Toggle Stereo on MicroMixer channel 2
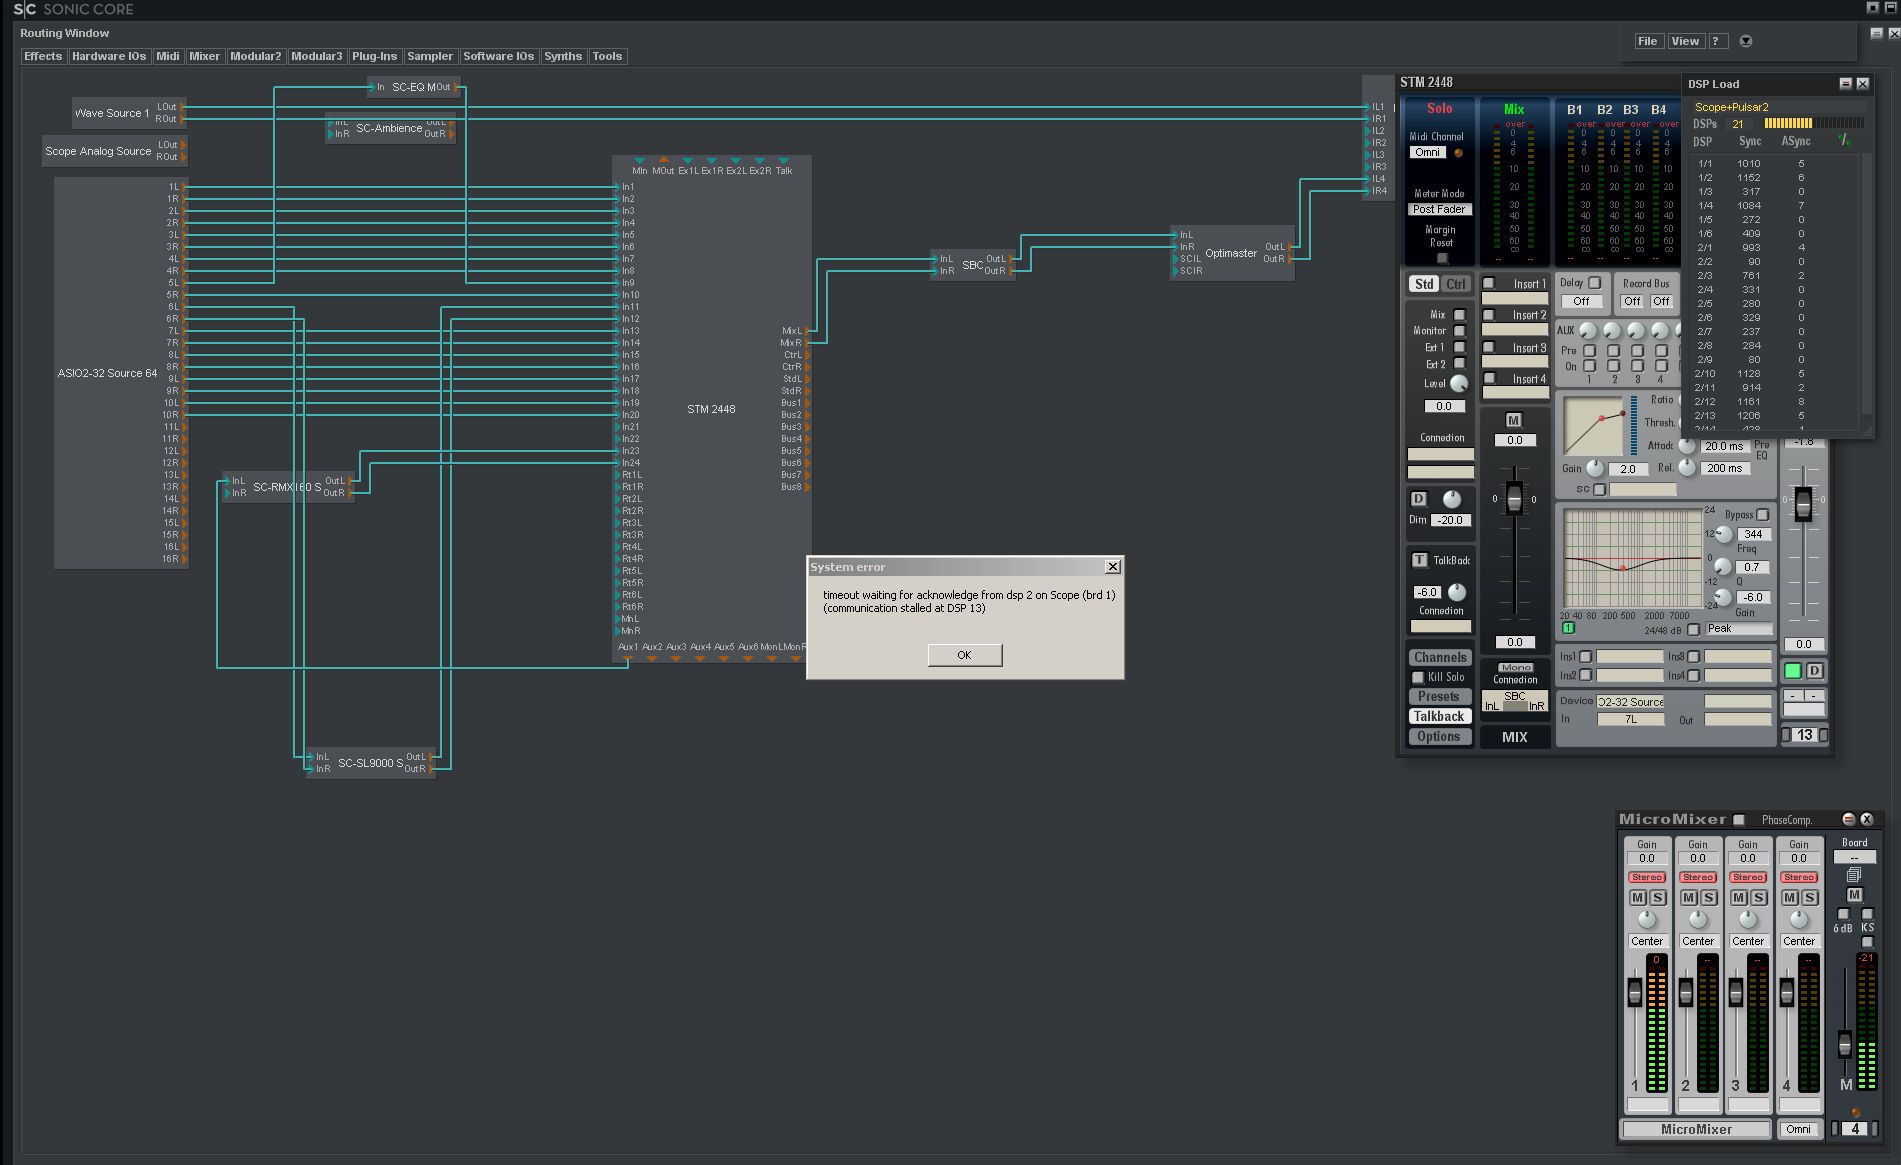 [x=1698, y=877]
